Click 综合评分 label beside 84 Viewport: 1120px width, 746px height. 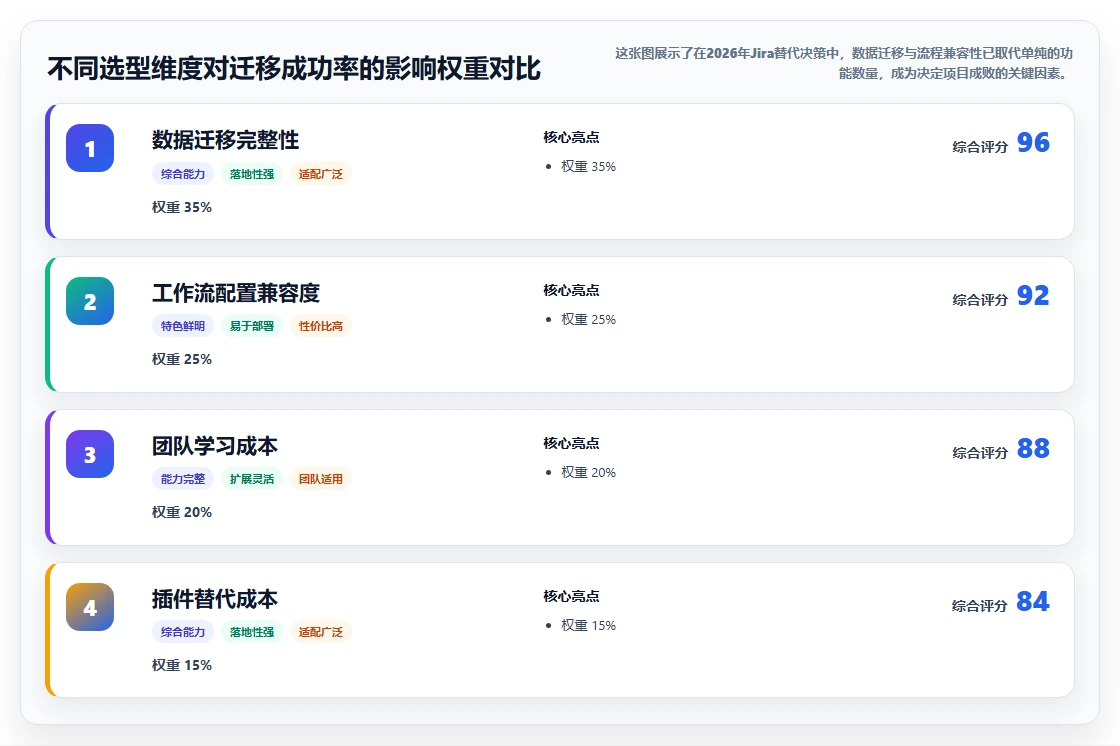coord(980,606)
